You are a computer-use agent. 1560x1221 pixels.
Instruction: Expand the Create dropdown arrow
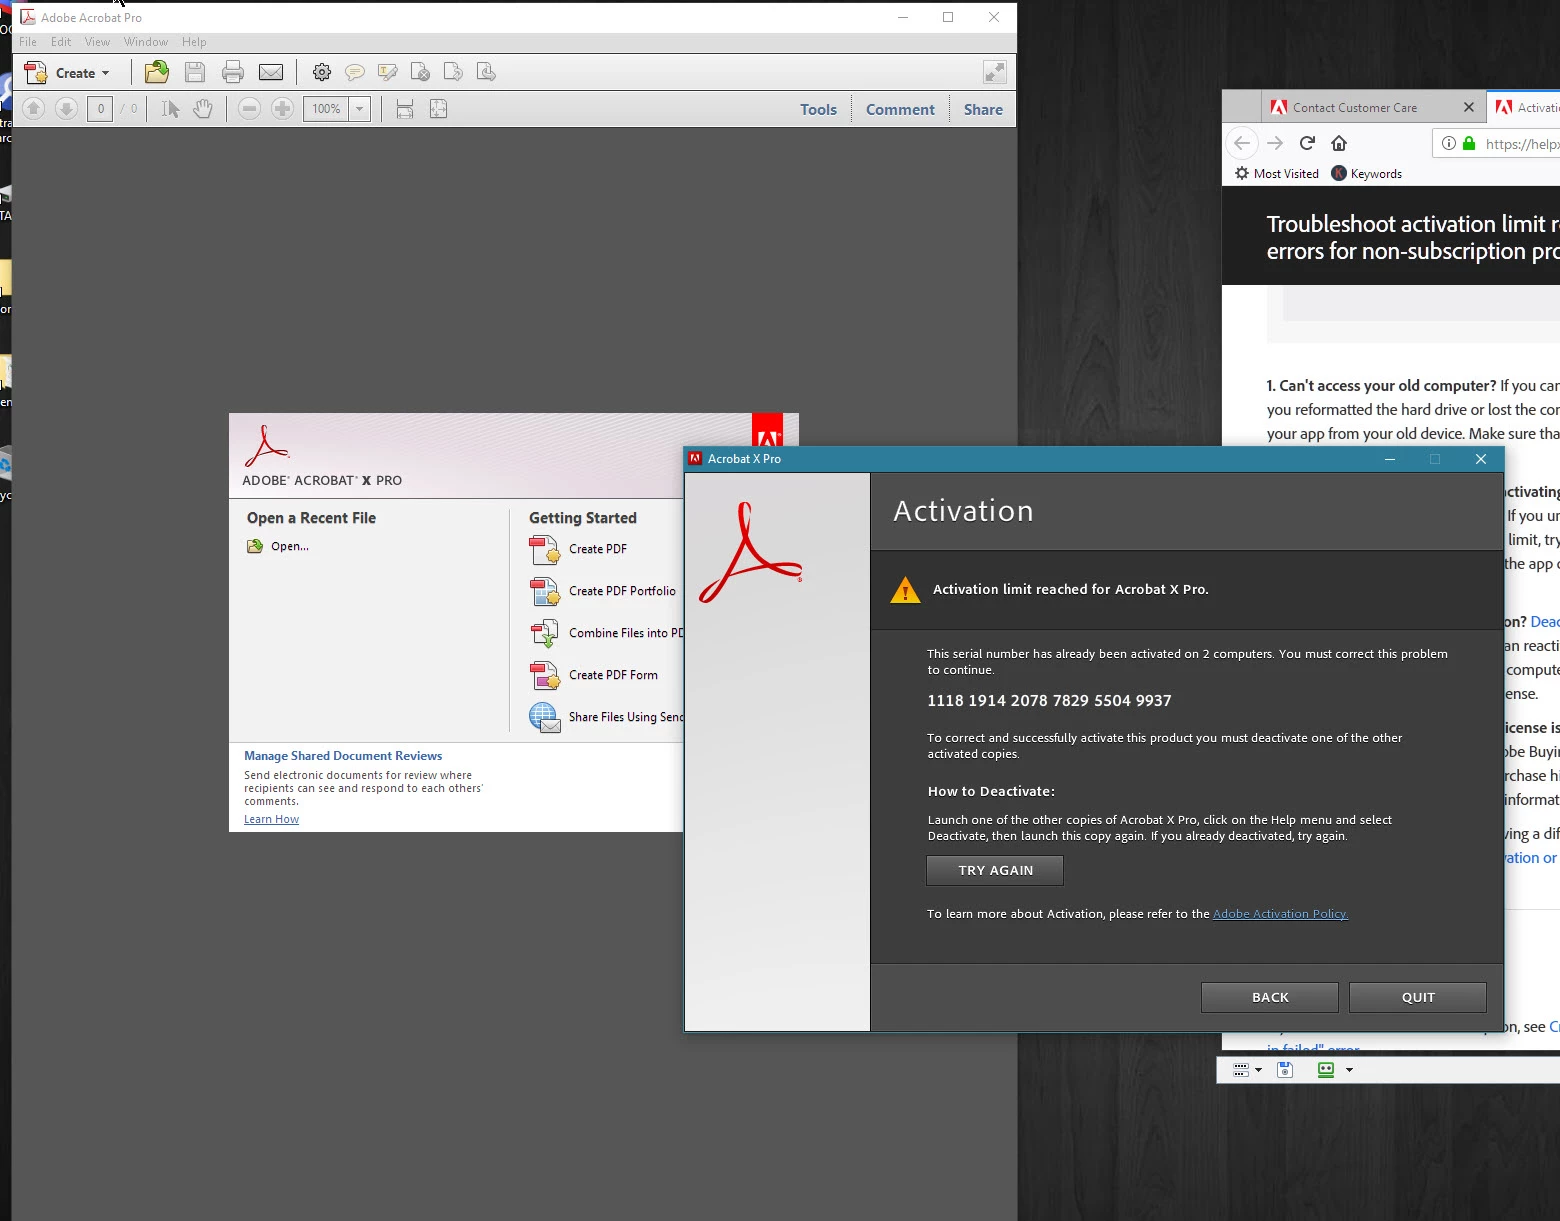click(x=105, y=73)
